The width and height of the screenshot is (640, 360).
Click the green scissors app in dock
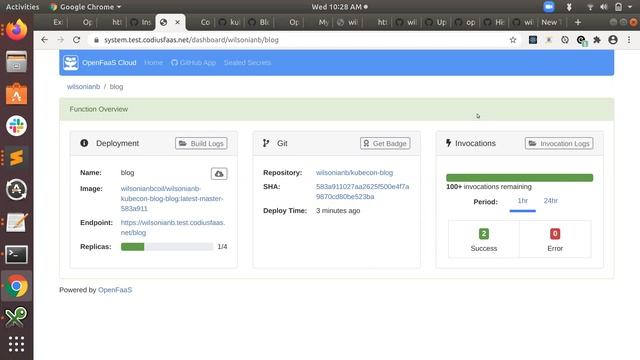coord(16,318)
